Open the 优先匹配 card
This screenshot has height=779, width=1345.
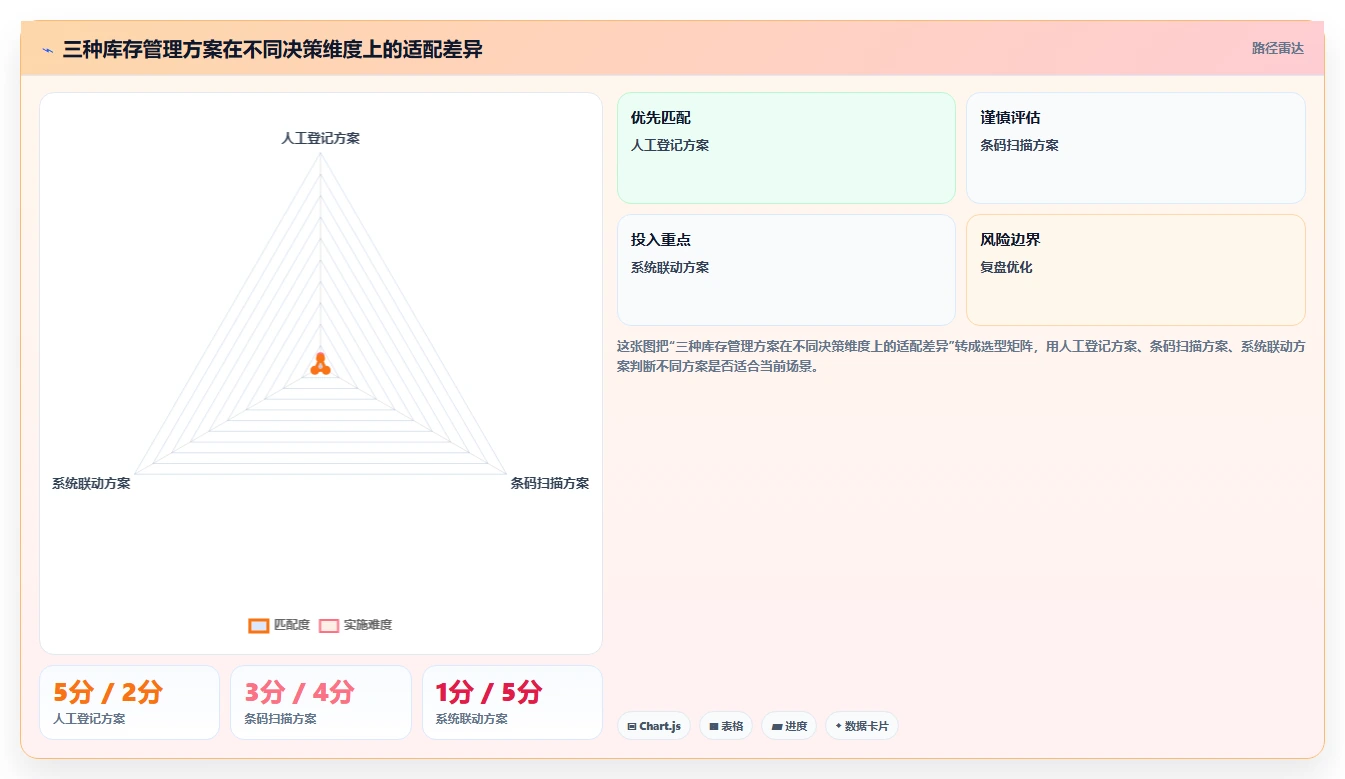(786, 148)
